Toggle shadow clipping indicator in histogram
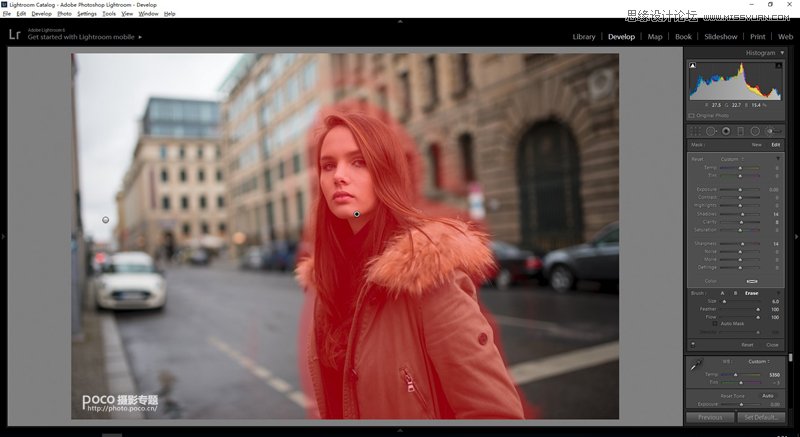Screen dimensions: 800x437 692,65
